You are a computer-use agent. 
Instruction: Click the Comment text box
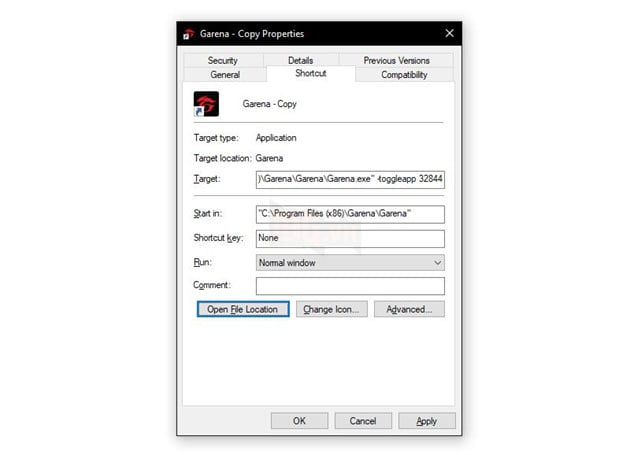(x=349, y=286)
